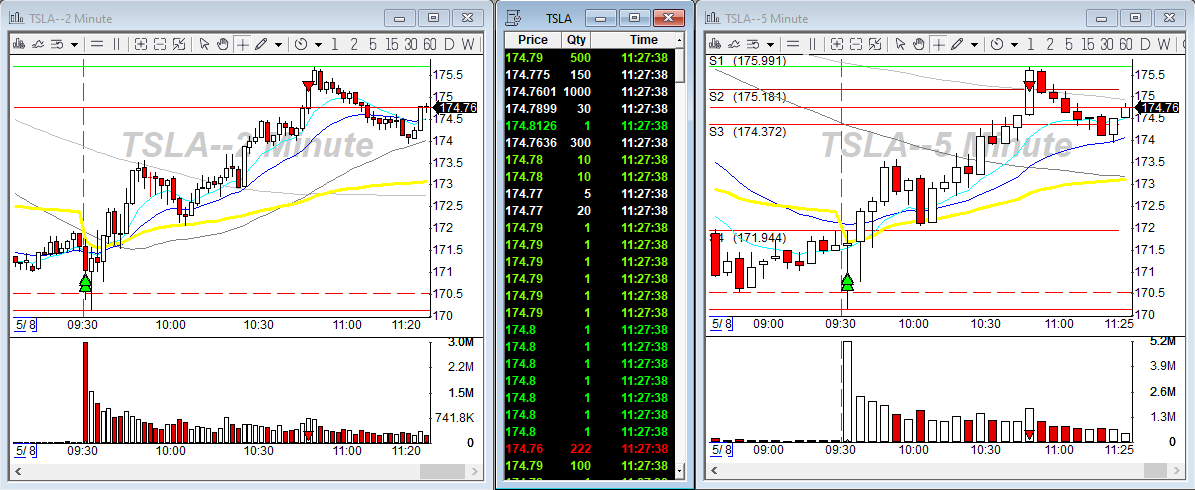Click vertical scrollbar in TSLA time and sales

[x=681, y=256]
